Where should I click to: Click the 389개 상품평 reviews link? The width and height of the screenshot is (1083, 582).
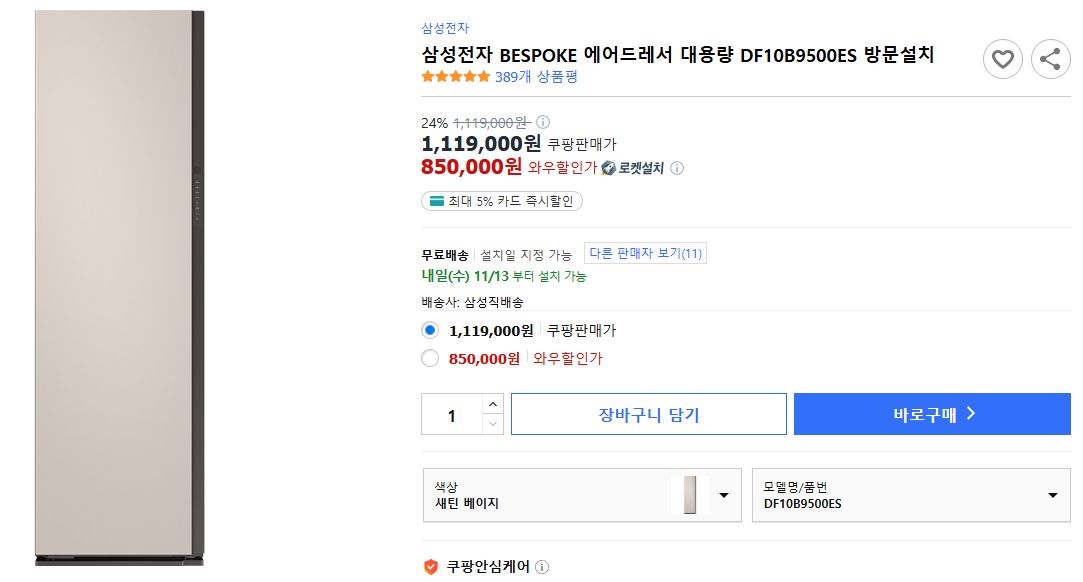click(x=534, y=76)
